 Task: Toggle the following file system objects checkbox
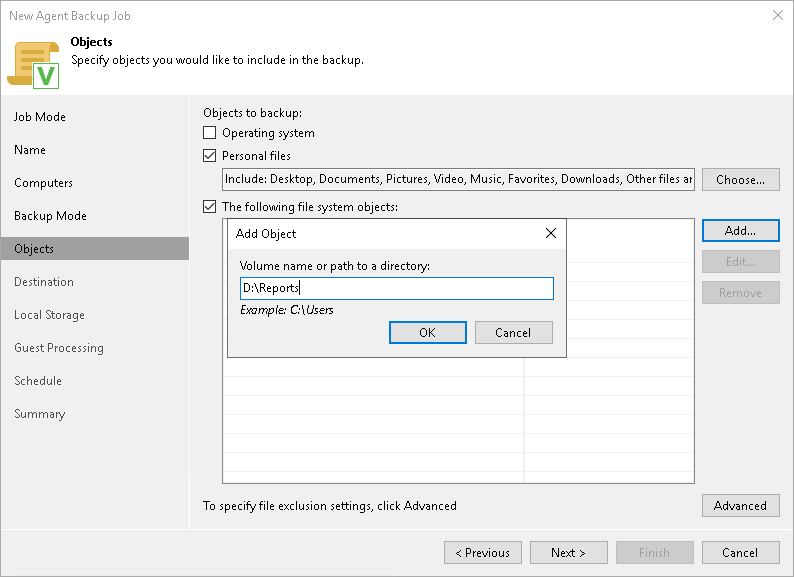(x=209, y=207)
